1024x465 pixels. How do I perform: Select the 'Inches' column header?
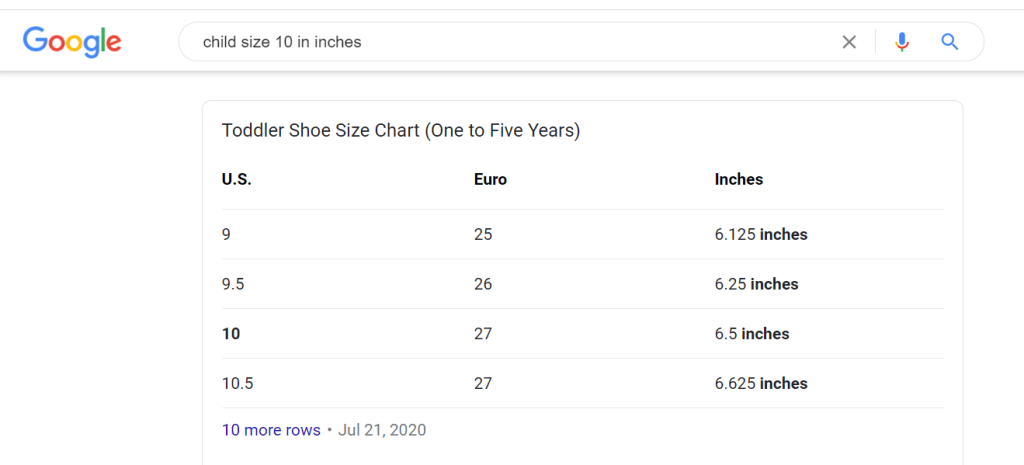click(739, 180)
